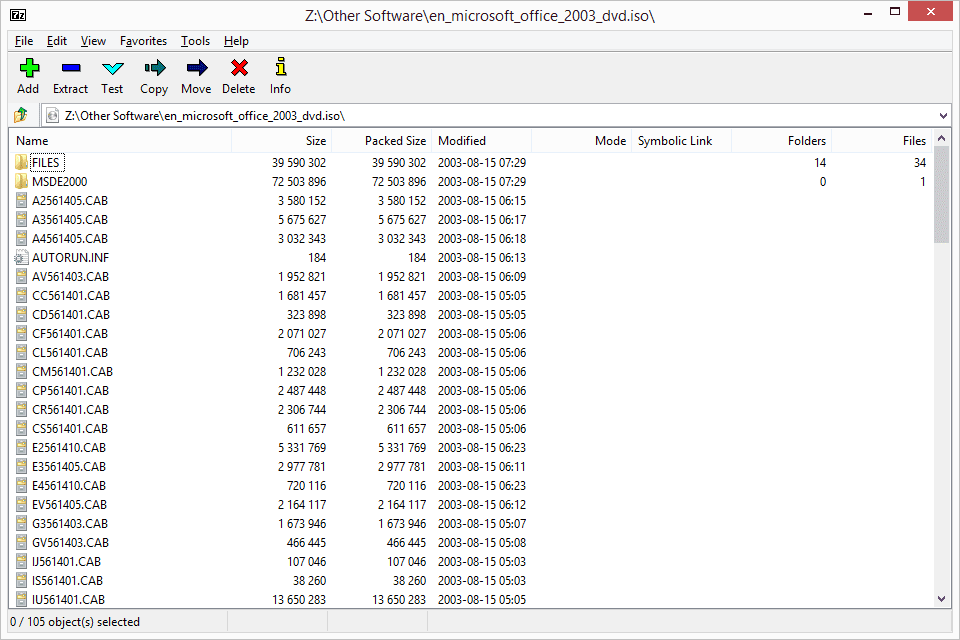Click the size value 72 503 896 in Size column
The width and height of the screenshot is (960, 640).
click(299, 182)
